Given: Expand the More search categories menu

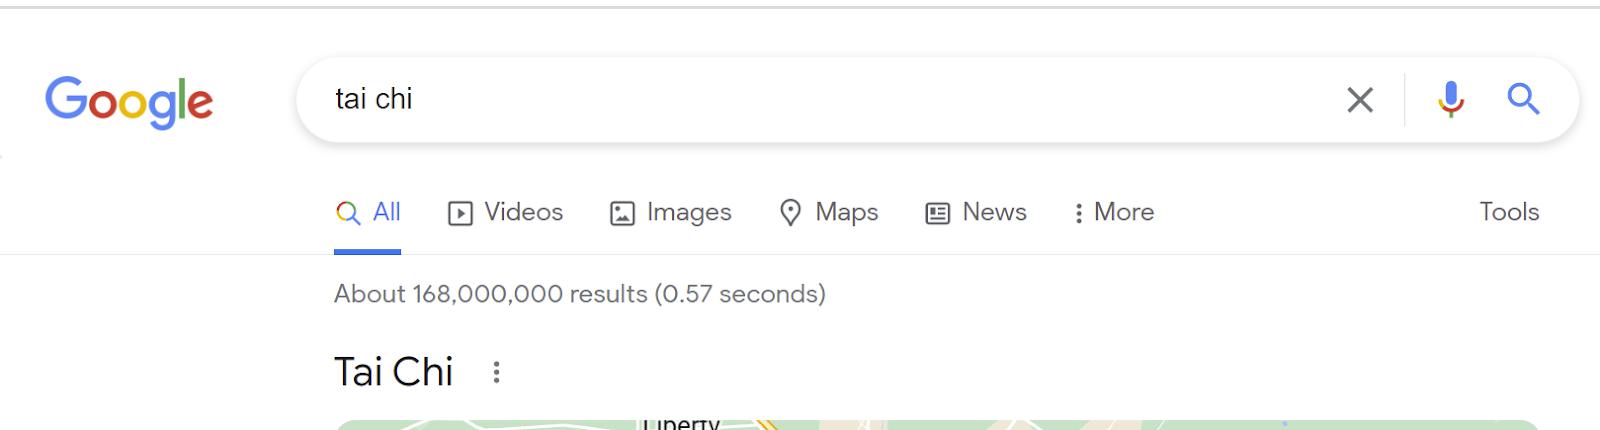Looking at the screenshot, I should tap(1113, 212).
